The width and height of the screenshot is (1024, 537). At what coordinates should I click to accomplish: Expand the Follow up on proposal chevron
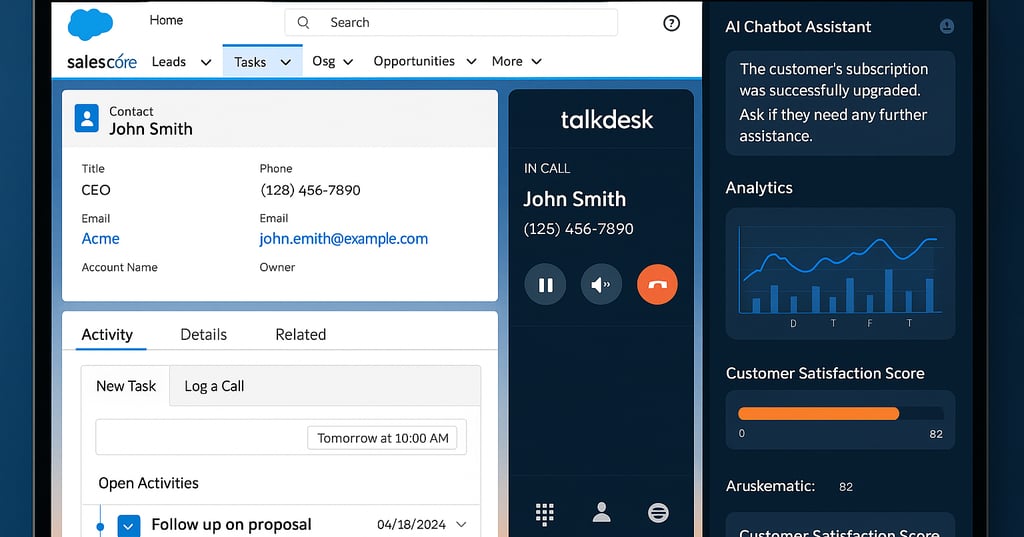(461, 525)
